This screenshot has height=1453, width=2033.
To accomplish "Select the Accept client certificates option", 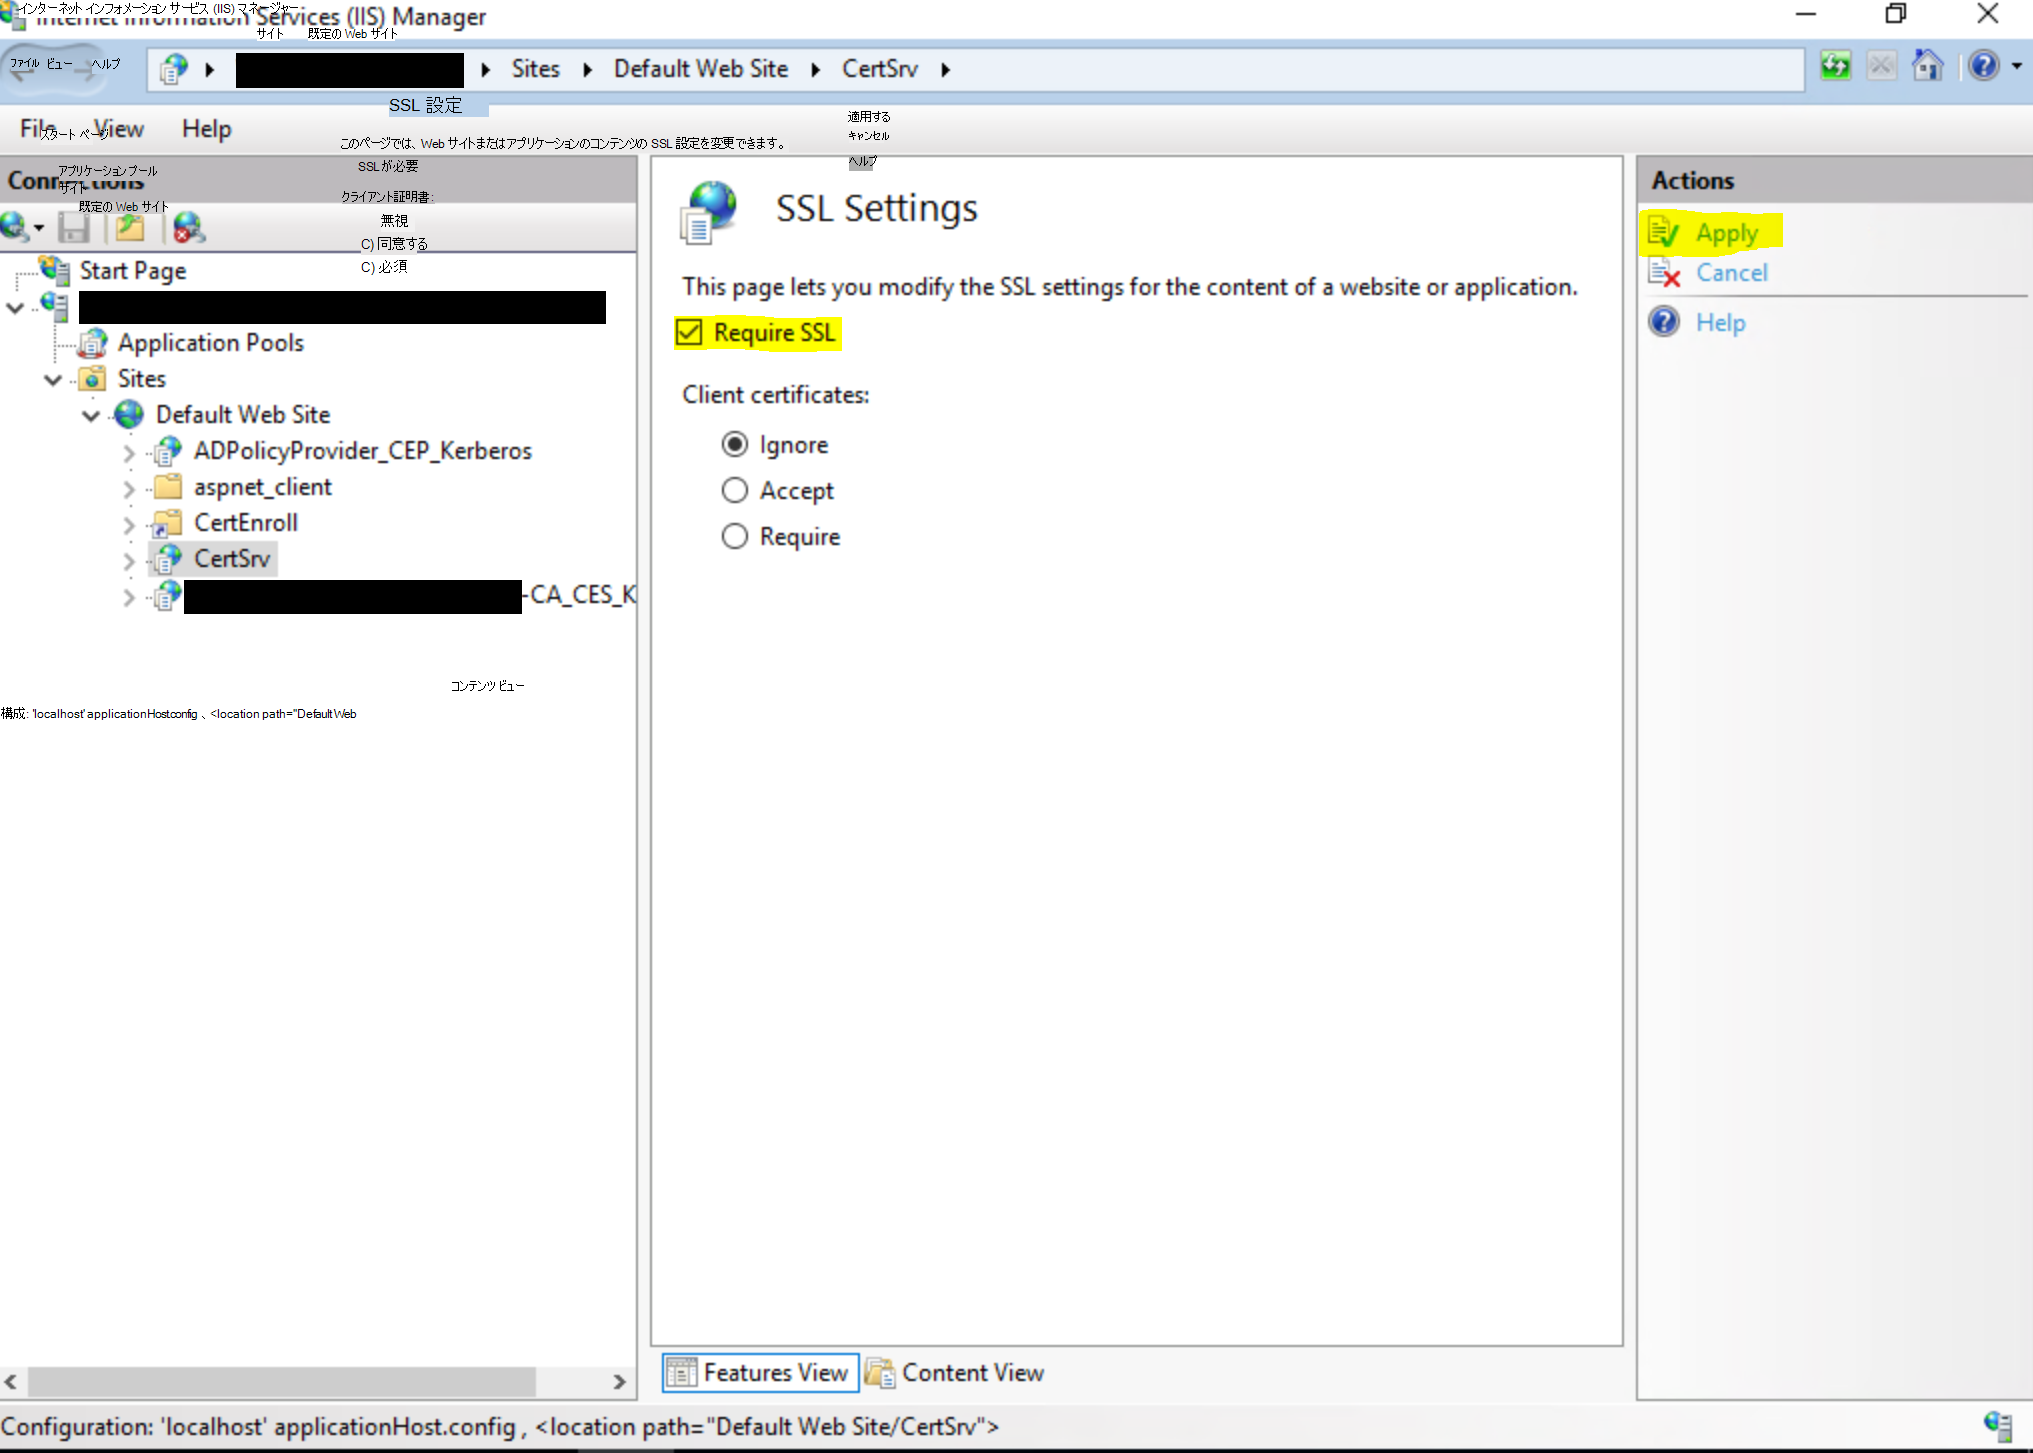I will click(x=734, y=490).
